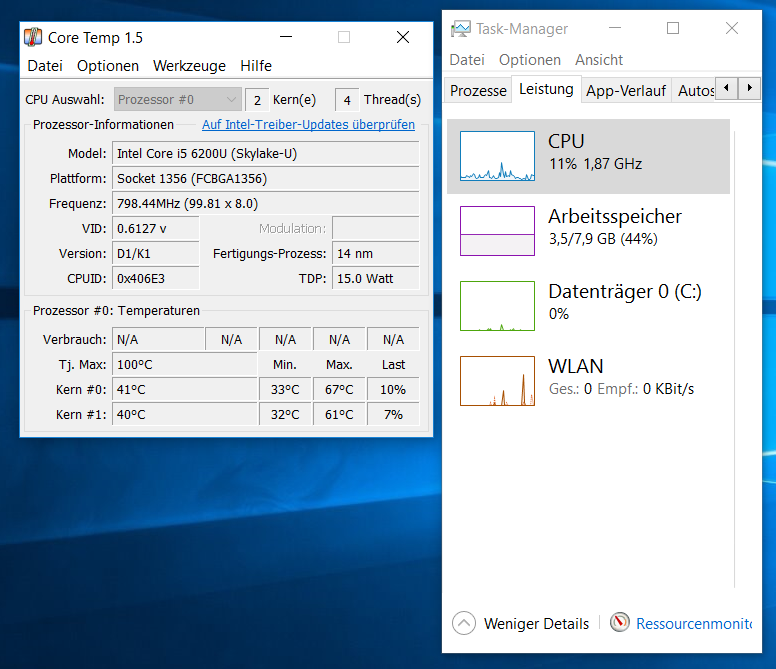Click the Core Temp thermometer app icon
The height and width of the screenshot is (669, 776).
pyautogui.click(x=33, y=37)
